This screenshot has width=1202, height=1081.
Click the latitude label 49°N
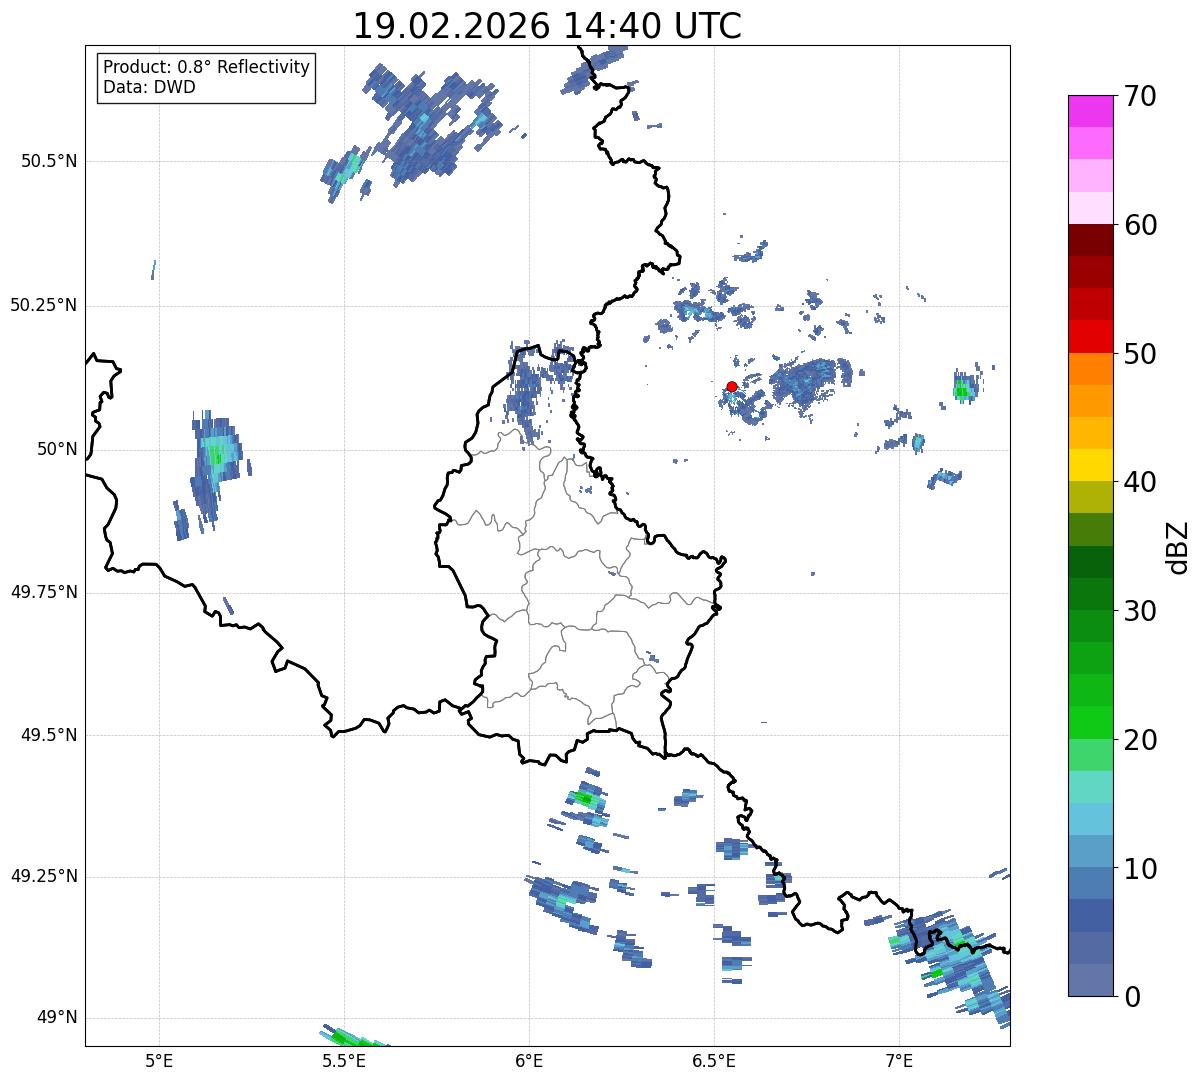coord(58,1018)
